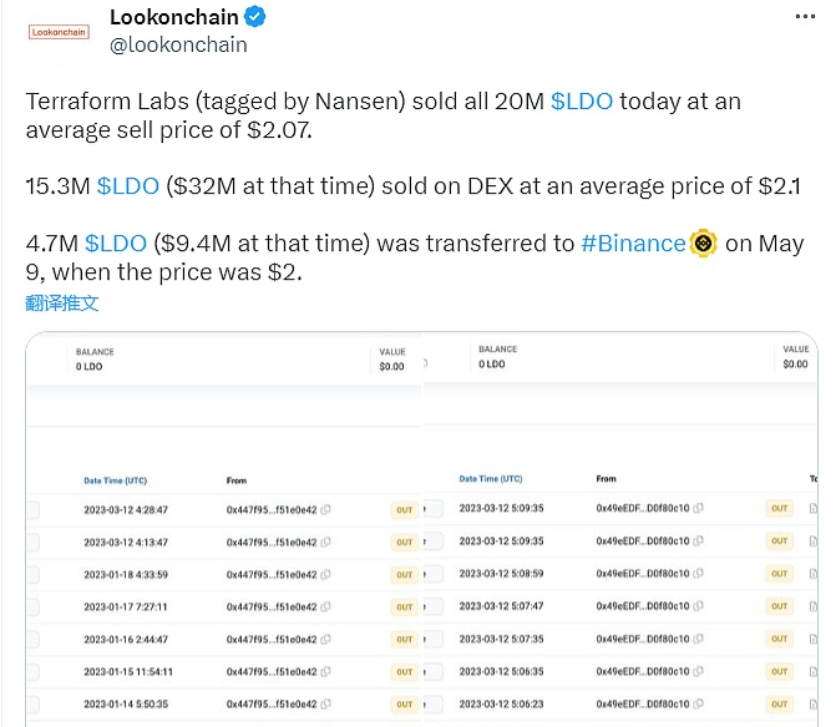Click the OUT tag on 2023-01-16 2:44:47 row
This screenshot has height=727, width=838.
click(405, 639)
